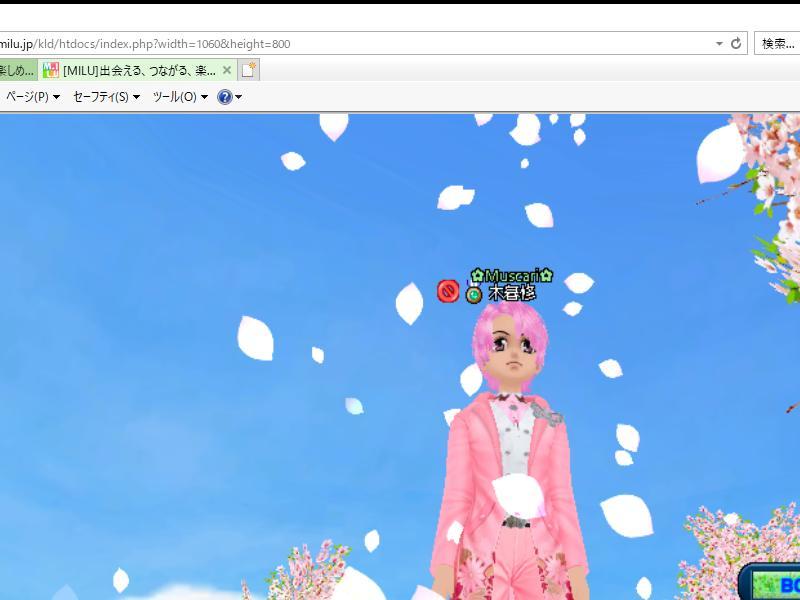Click the green medal icon next to 木暮修
This screenshot has width=800, height=600.
pos(474,294)
